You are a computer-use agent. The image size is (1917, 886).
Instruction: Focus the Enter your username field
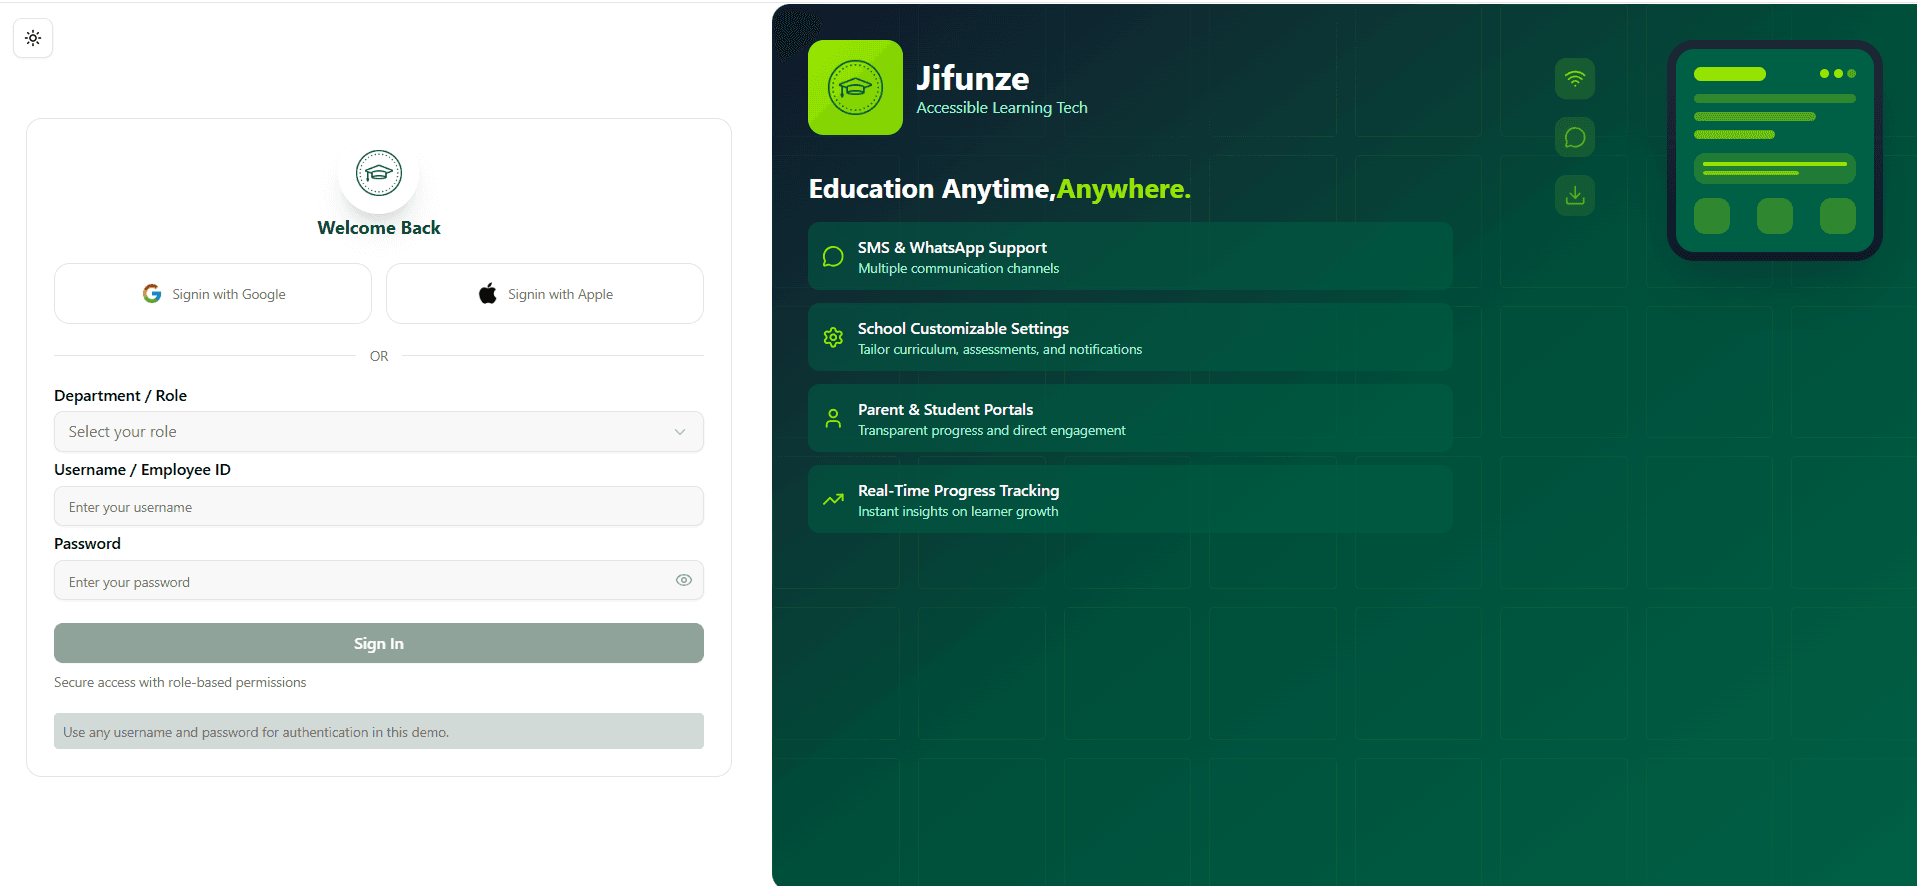pyautogui.click(x=378, y=507)
